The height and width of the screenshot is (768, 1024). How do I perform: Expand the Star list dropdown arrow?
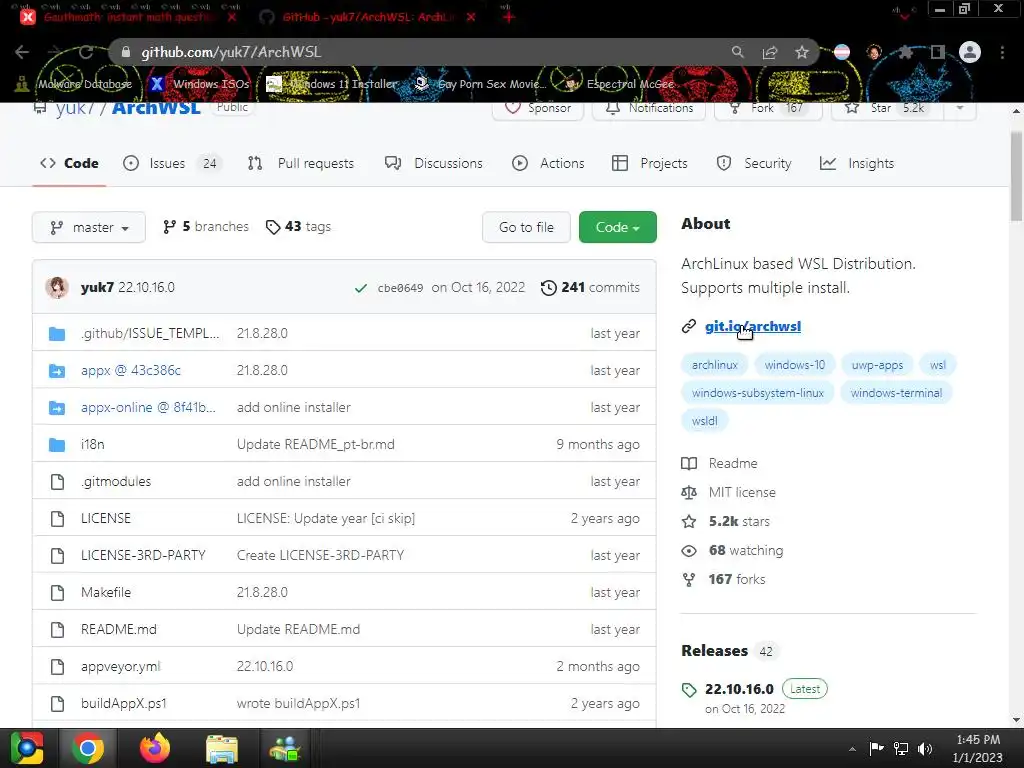(x=960, y=108)
